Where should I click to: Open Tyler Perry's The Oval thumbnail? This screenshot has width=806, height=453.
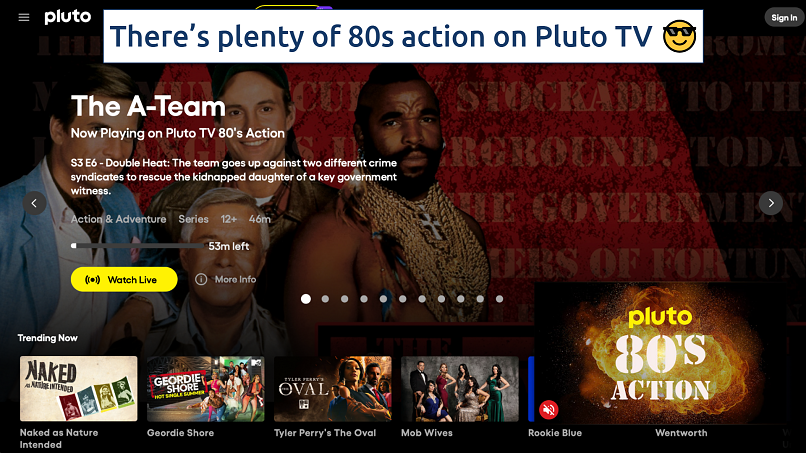[x=333, y=389]
